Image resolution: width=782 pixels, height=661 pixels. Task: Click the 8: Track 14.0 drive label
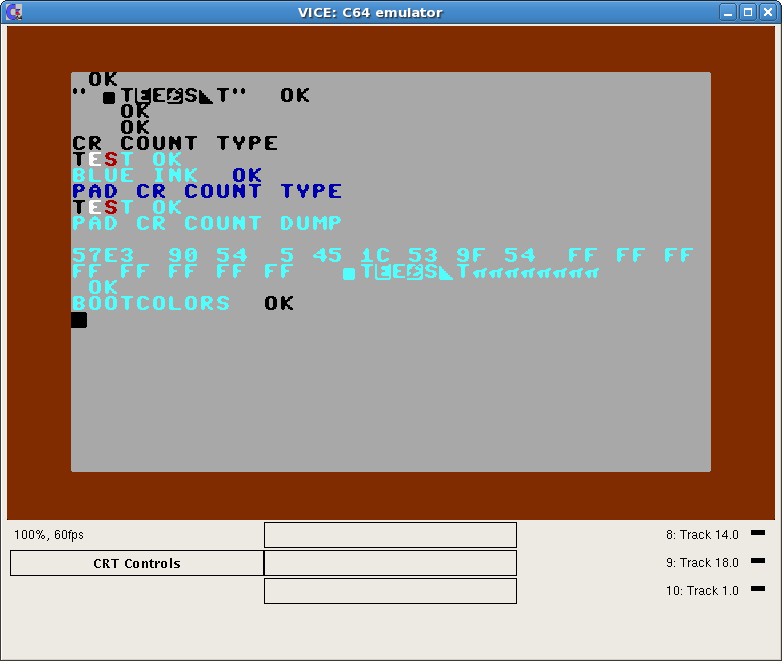pyautogui.click(x=702, y=535)
